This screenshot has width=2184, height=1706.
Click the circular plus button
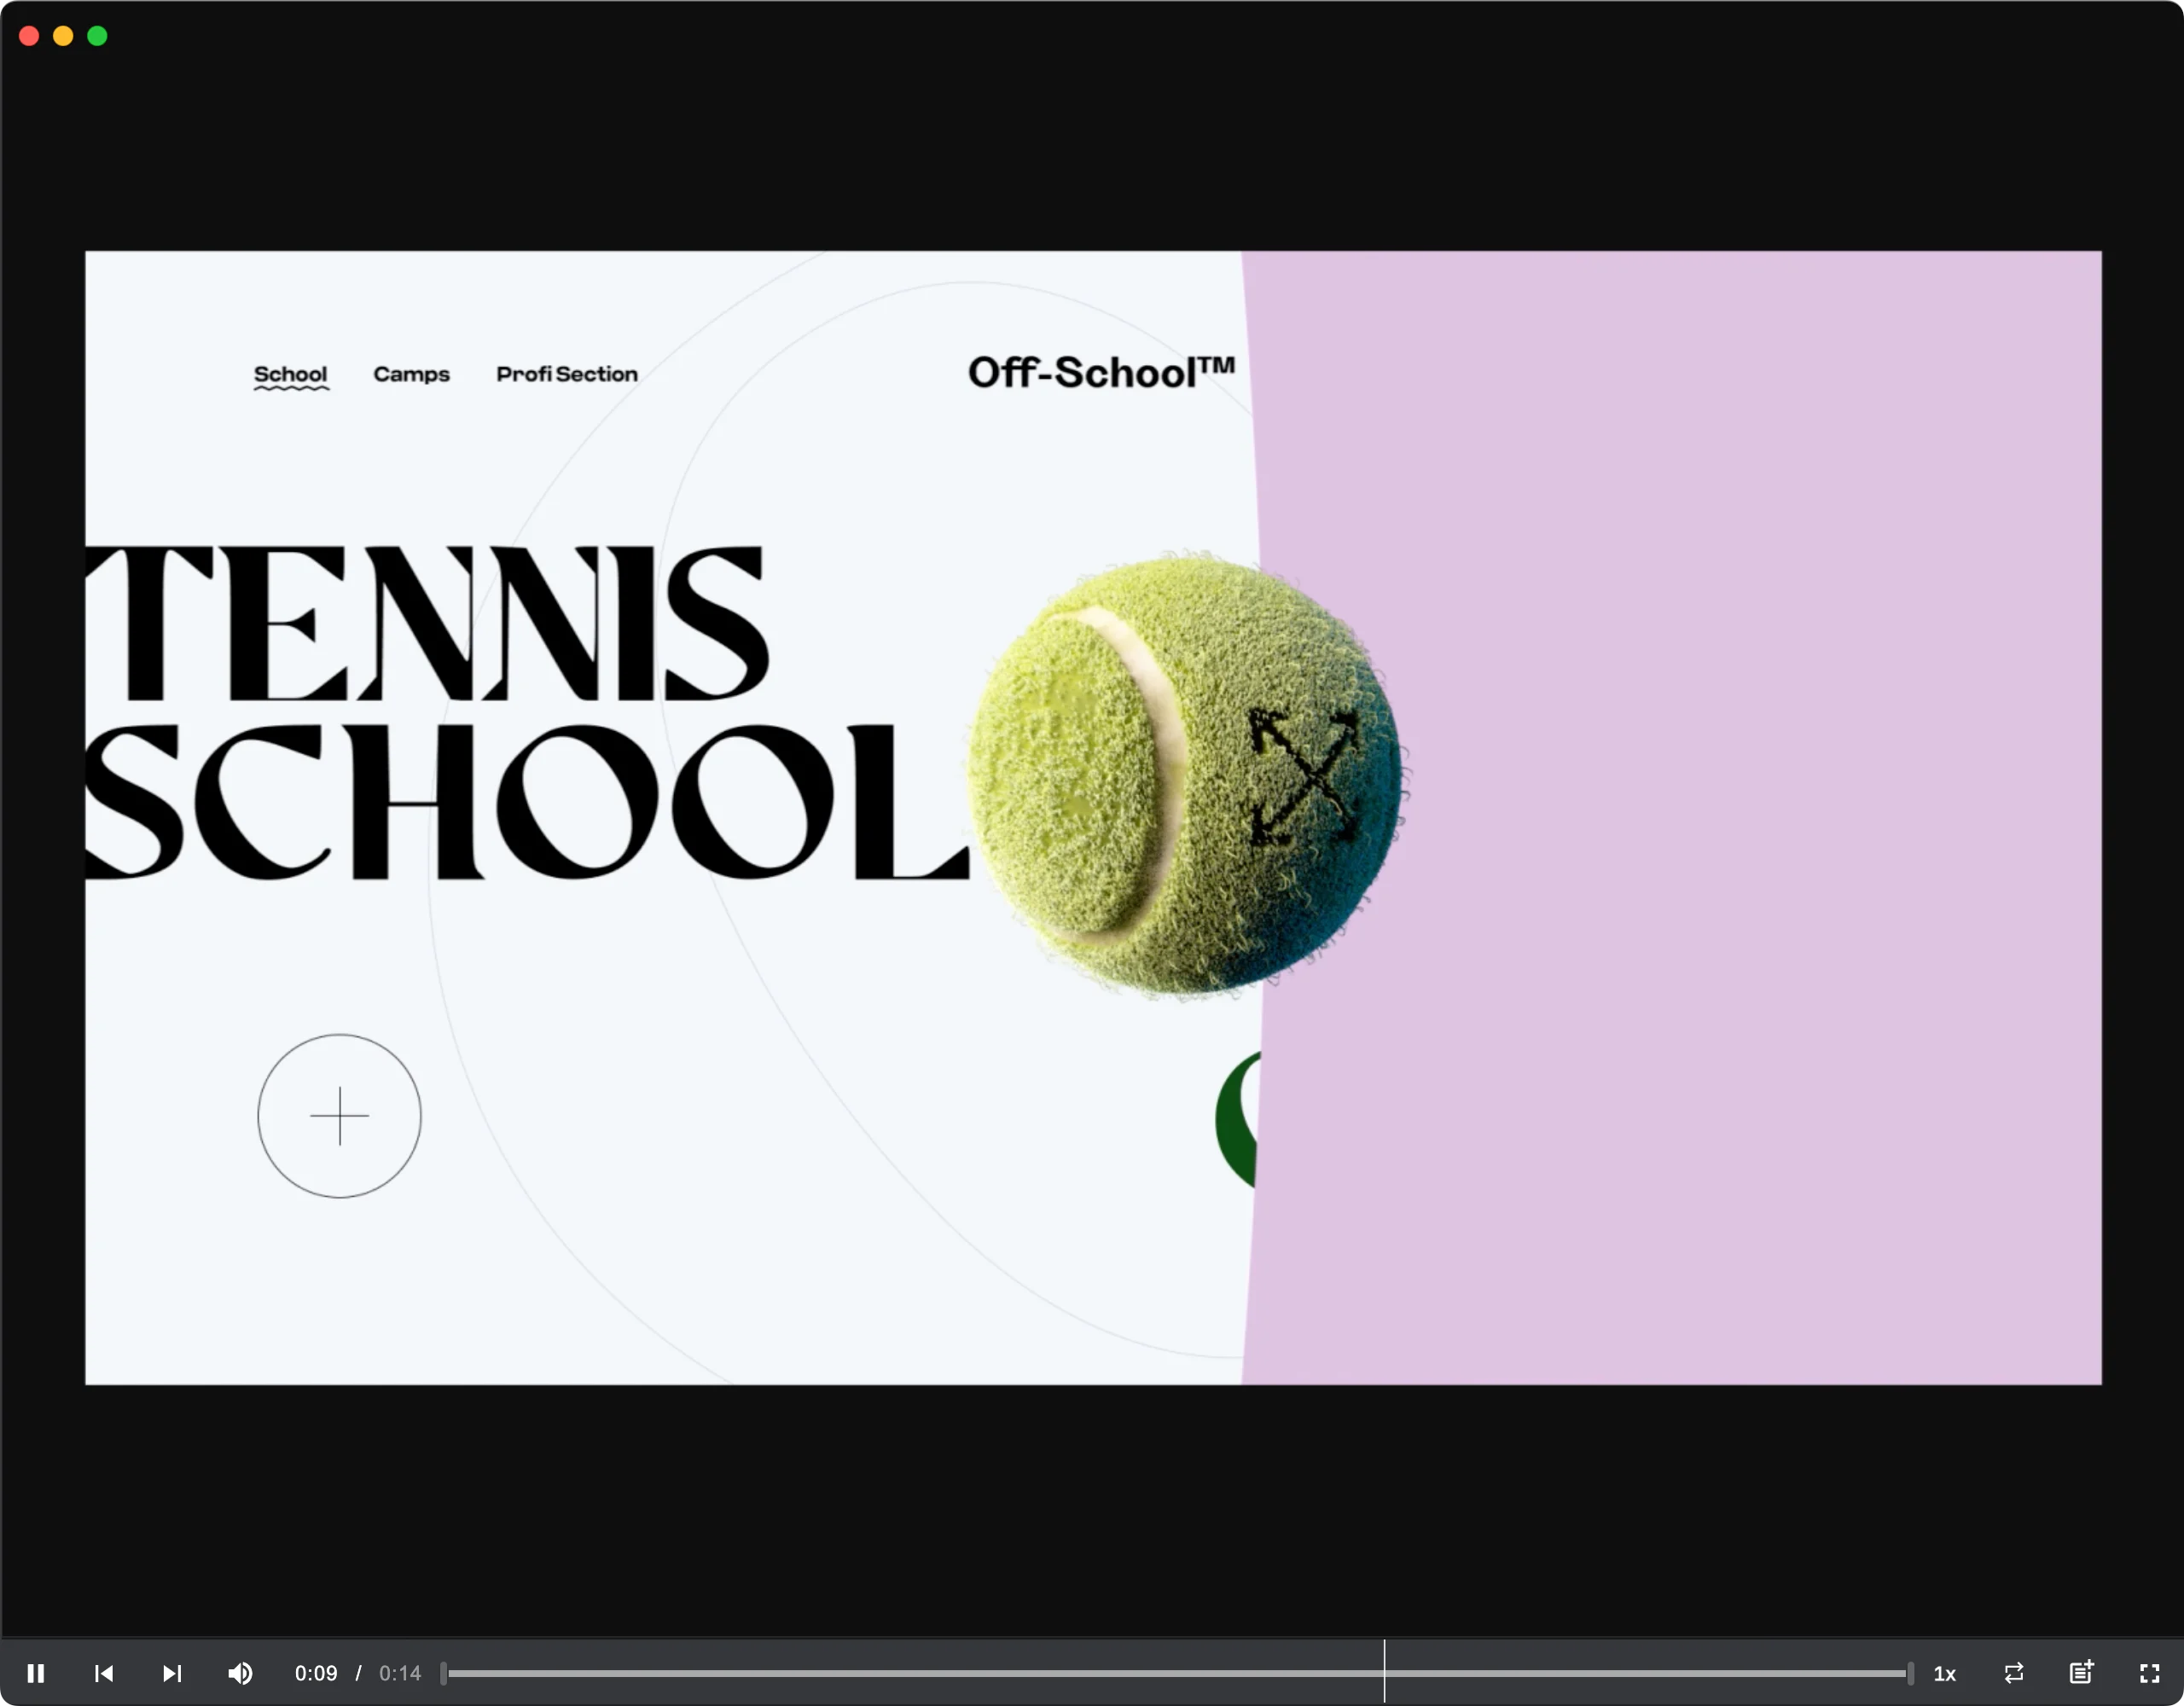point(340,1116)
